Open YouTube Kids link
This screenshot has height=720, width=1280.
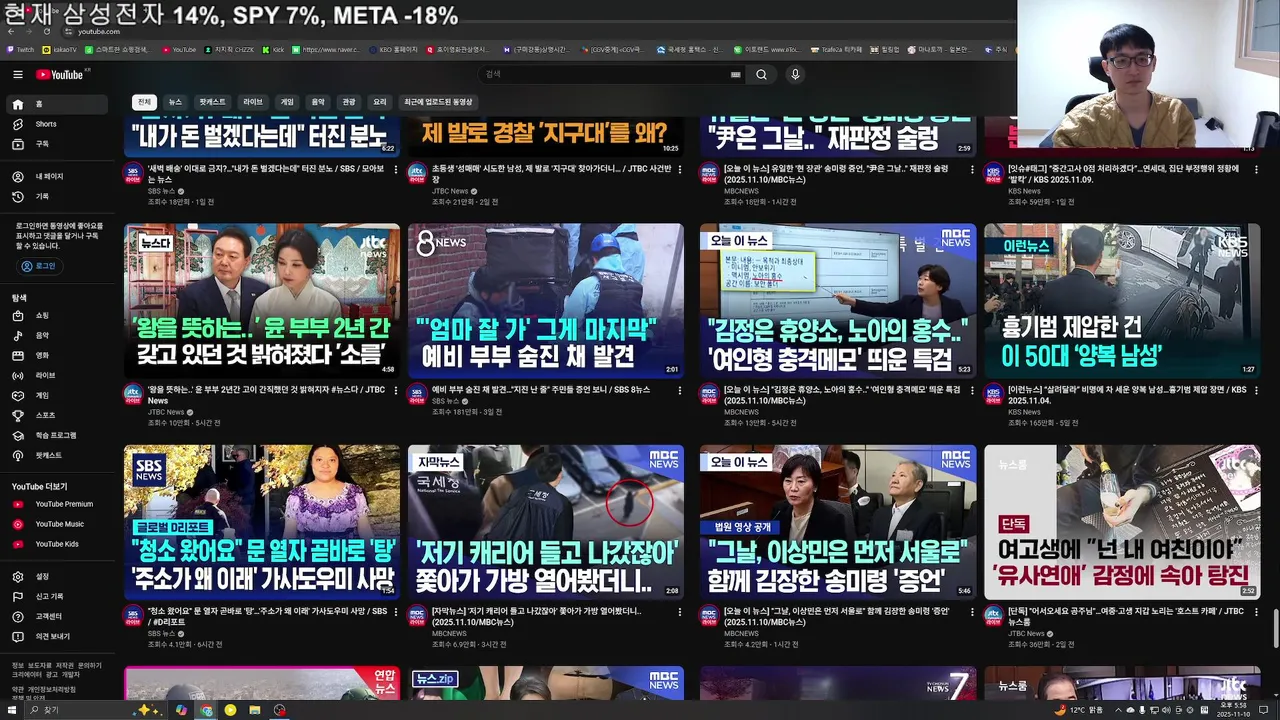pyautogui.click(x=55, y=544)
